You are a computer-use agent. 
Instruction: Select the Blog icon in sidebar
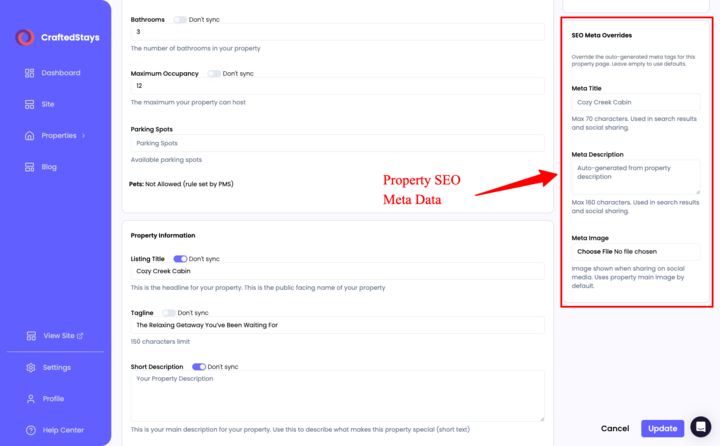[x=29, y=167]
